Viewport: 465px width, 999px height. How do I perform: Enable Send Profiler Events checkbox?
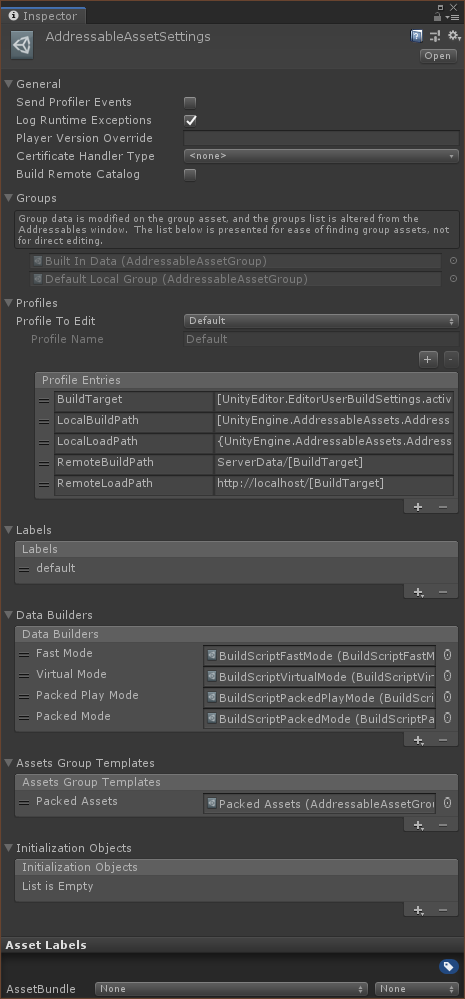coord(190,102)
